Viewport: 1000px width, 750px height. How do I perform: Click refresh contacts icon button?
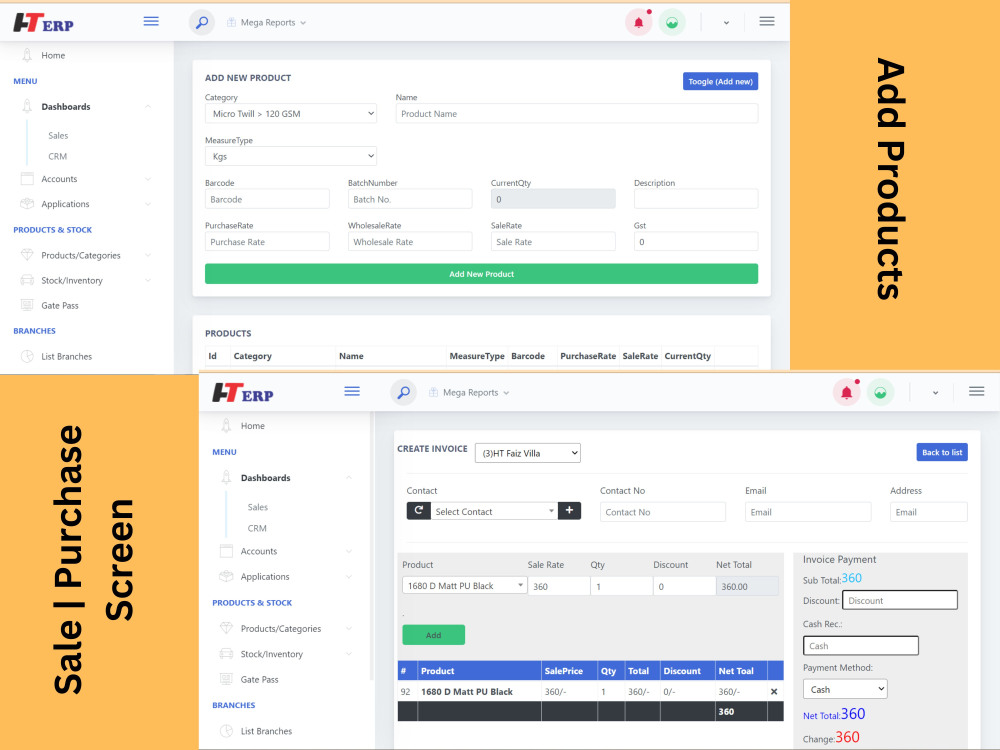click(x=418, y=511)
